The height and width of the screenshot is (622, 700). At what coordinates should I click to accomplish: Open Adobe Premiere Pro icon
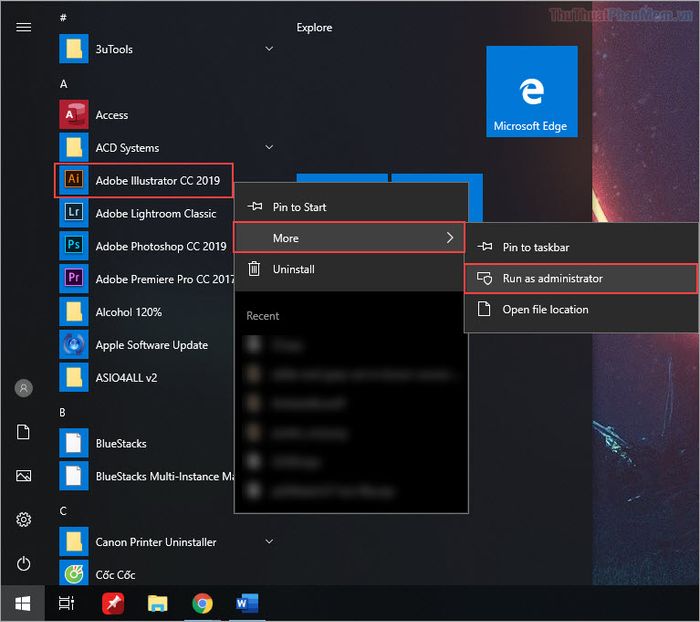pos(74,279)
